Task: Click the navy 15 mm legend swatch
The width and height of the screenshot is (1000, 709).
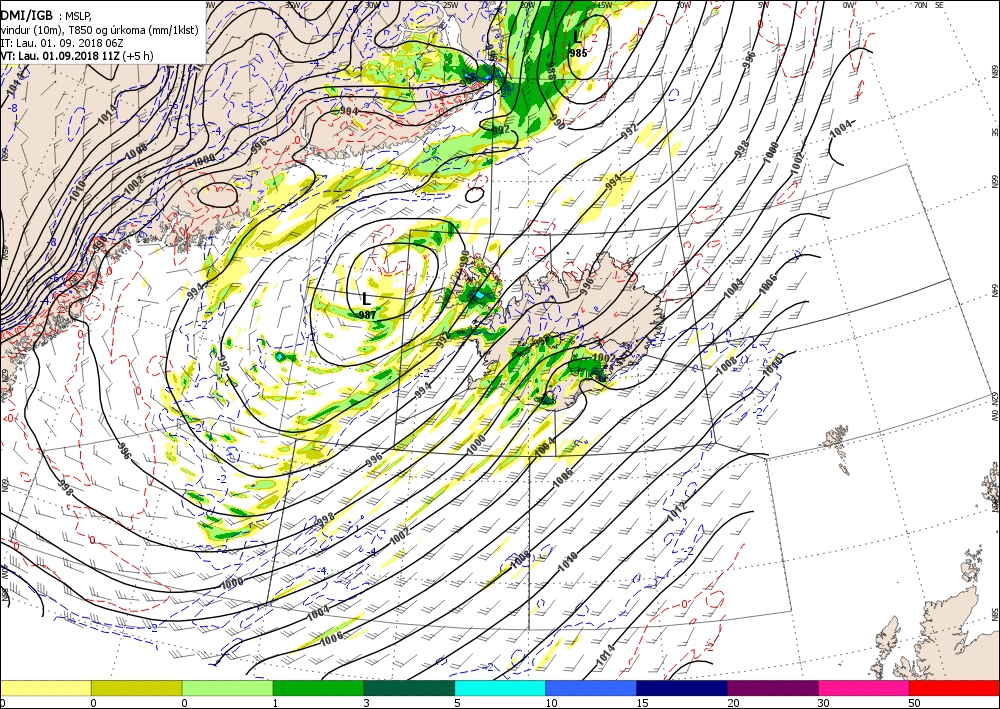Action: pos(682,688)
